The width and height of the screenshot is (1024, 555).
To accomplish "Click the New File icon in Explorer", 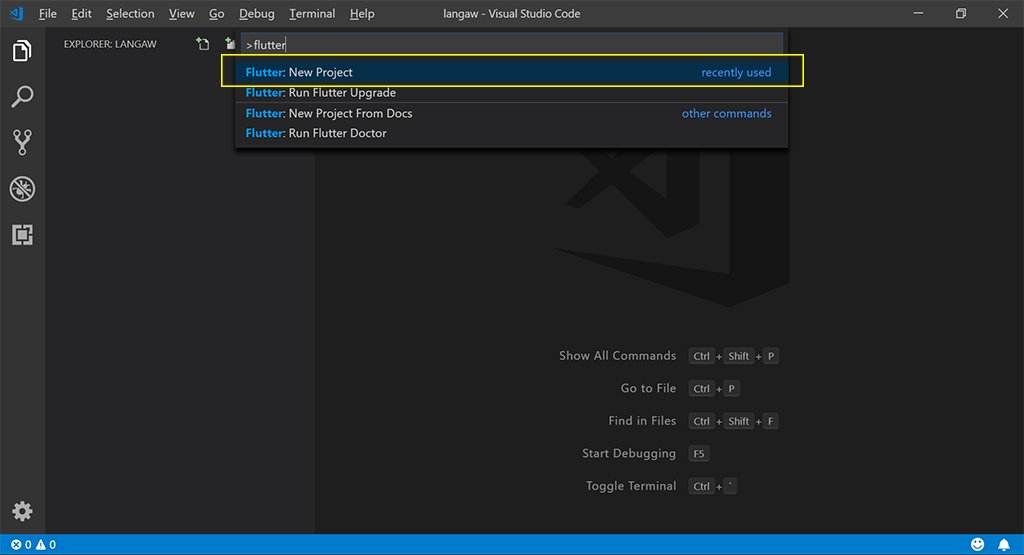I will (203, 44).
